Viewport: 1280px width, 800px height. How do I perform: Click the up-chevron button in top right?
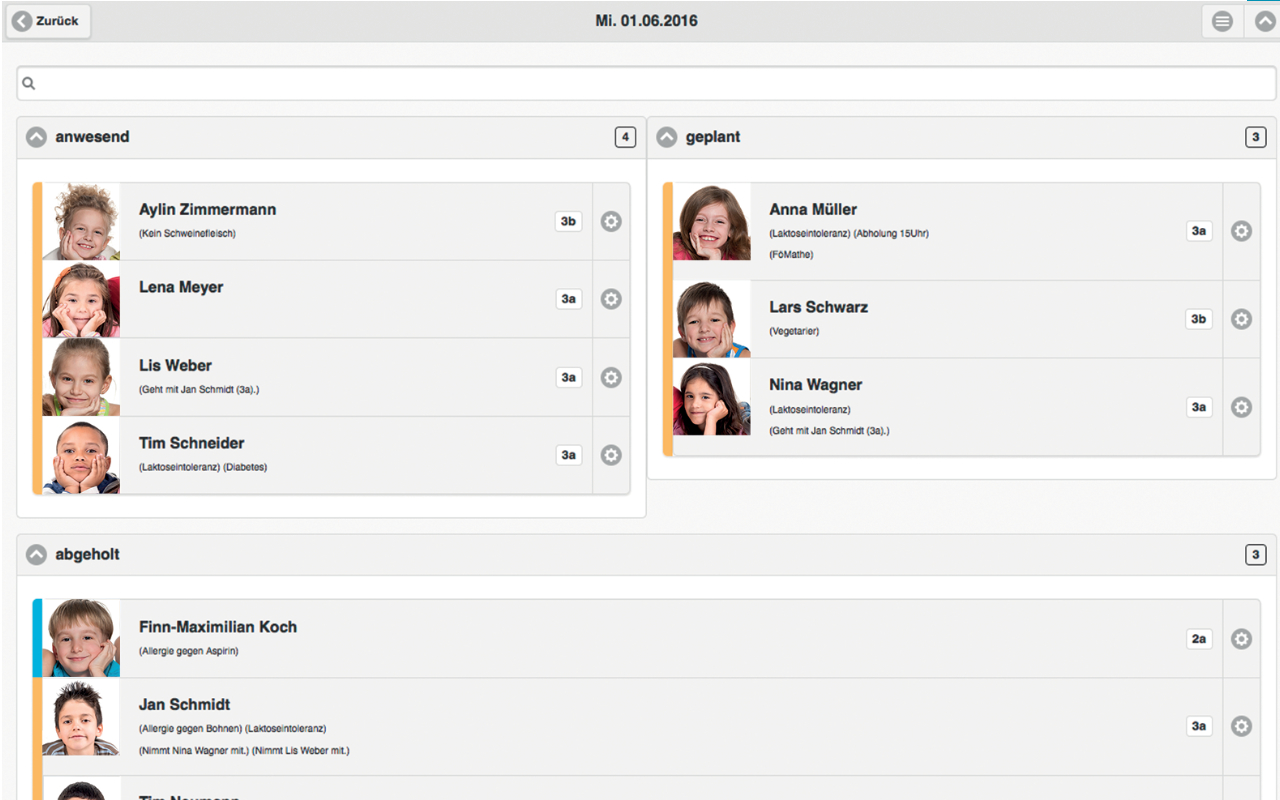1263,21
